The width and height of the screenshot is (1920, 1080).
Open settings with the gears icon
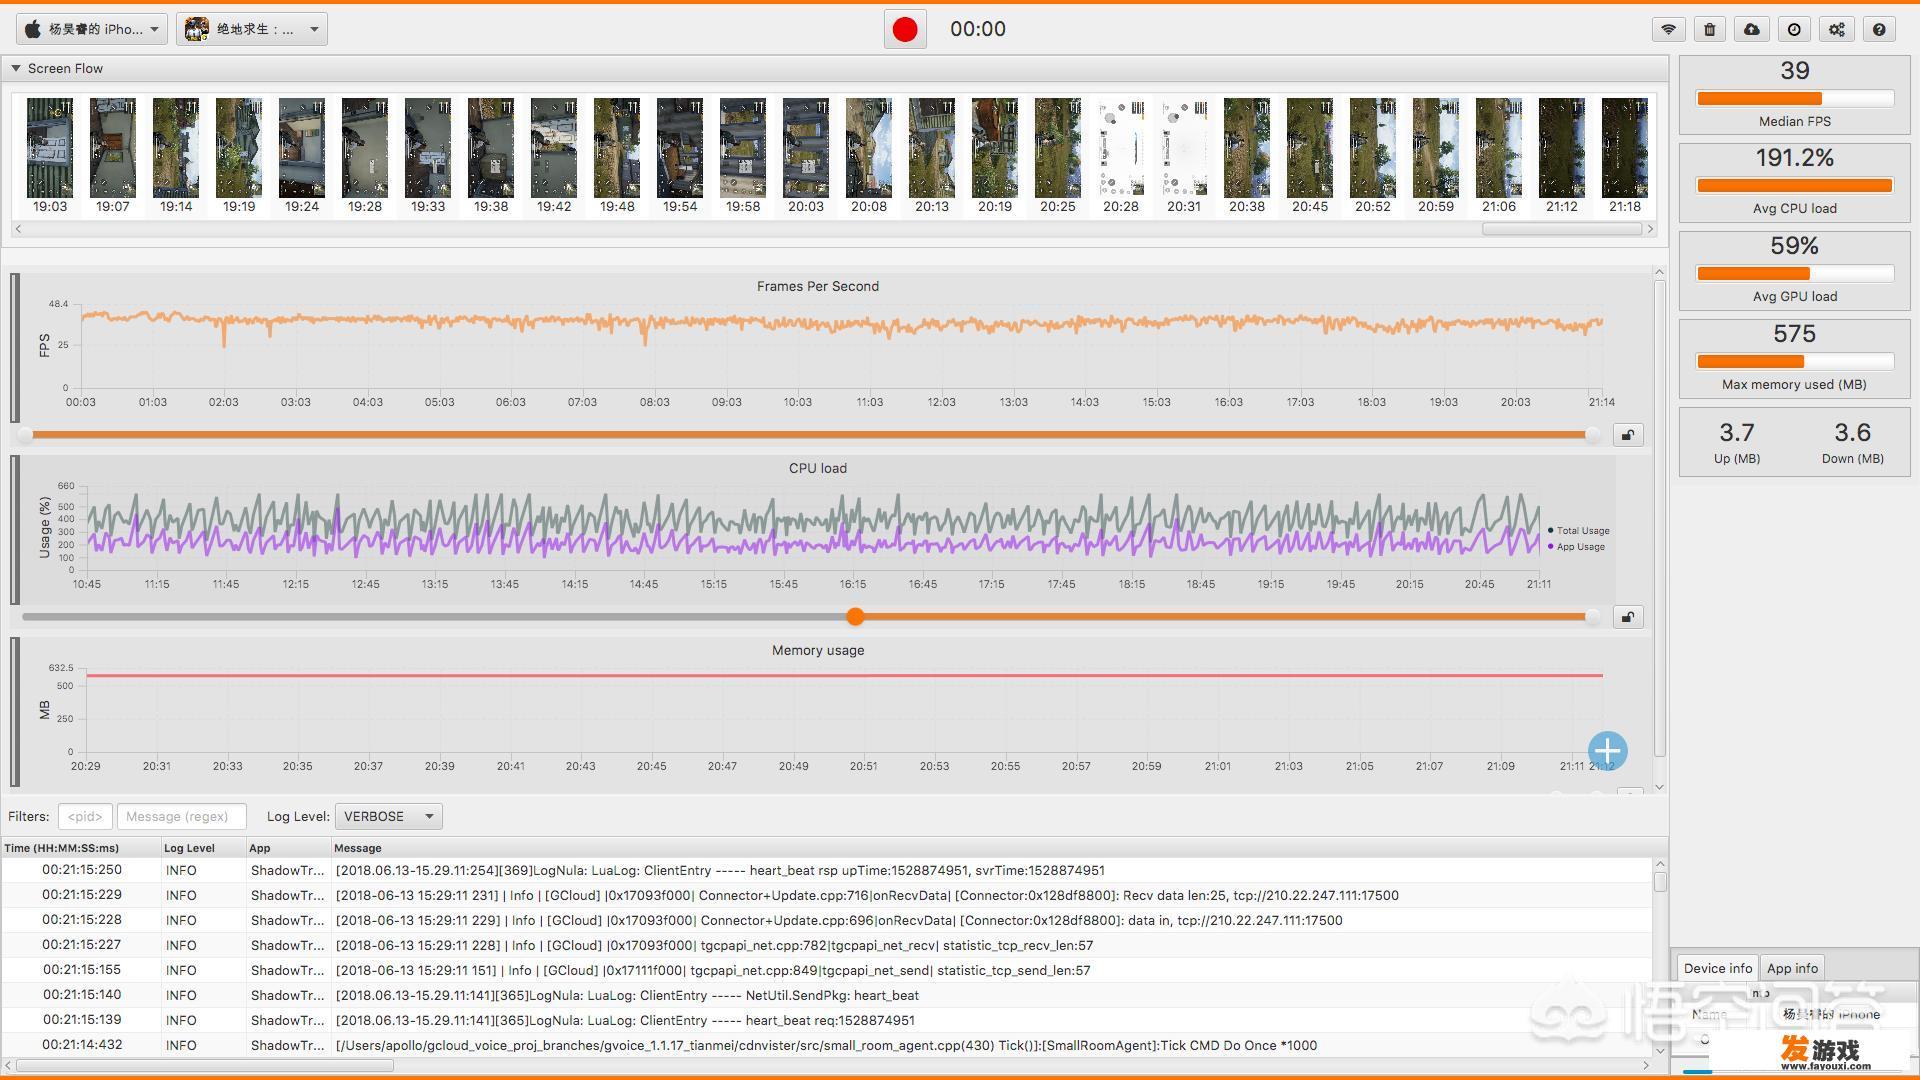[x=1837, y=29]
